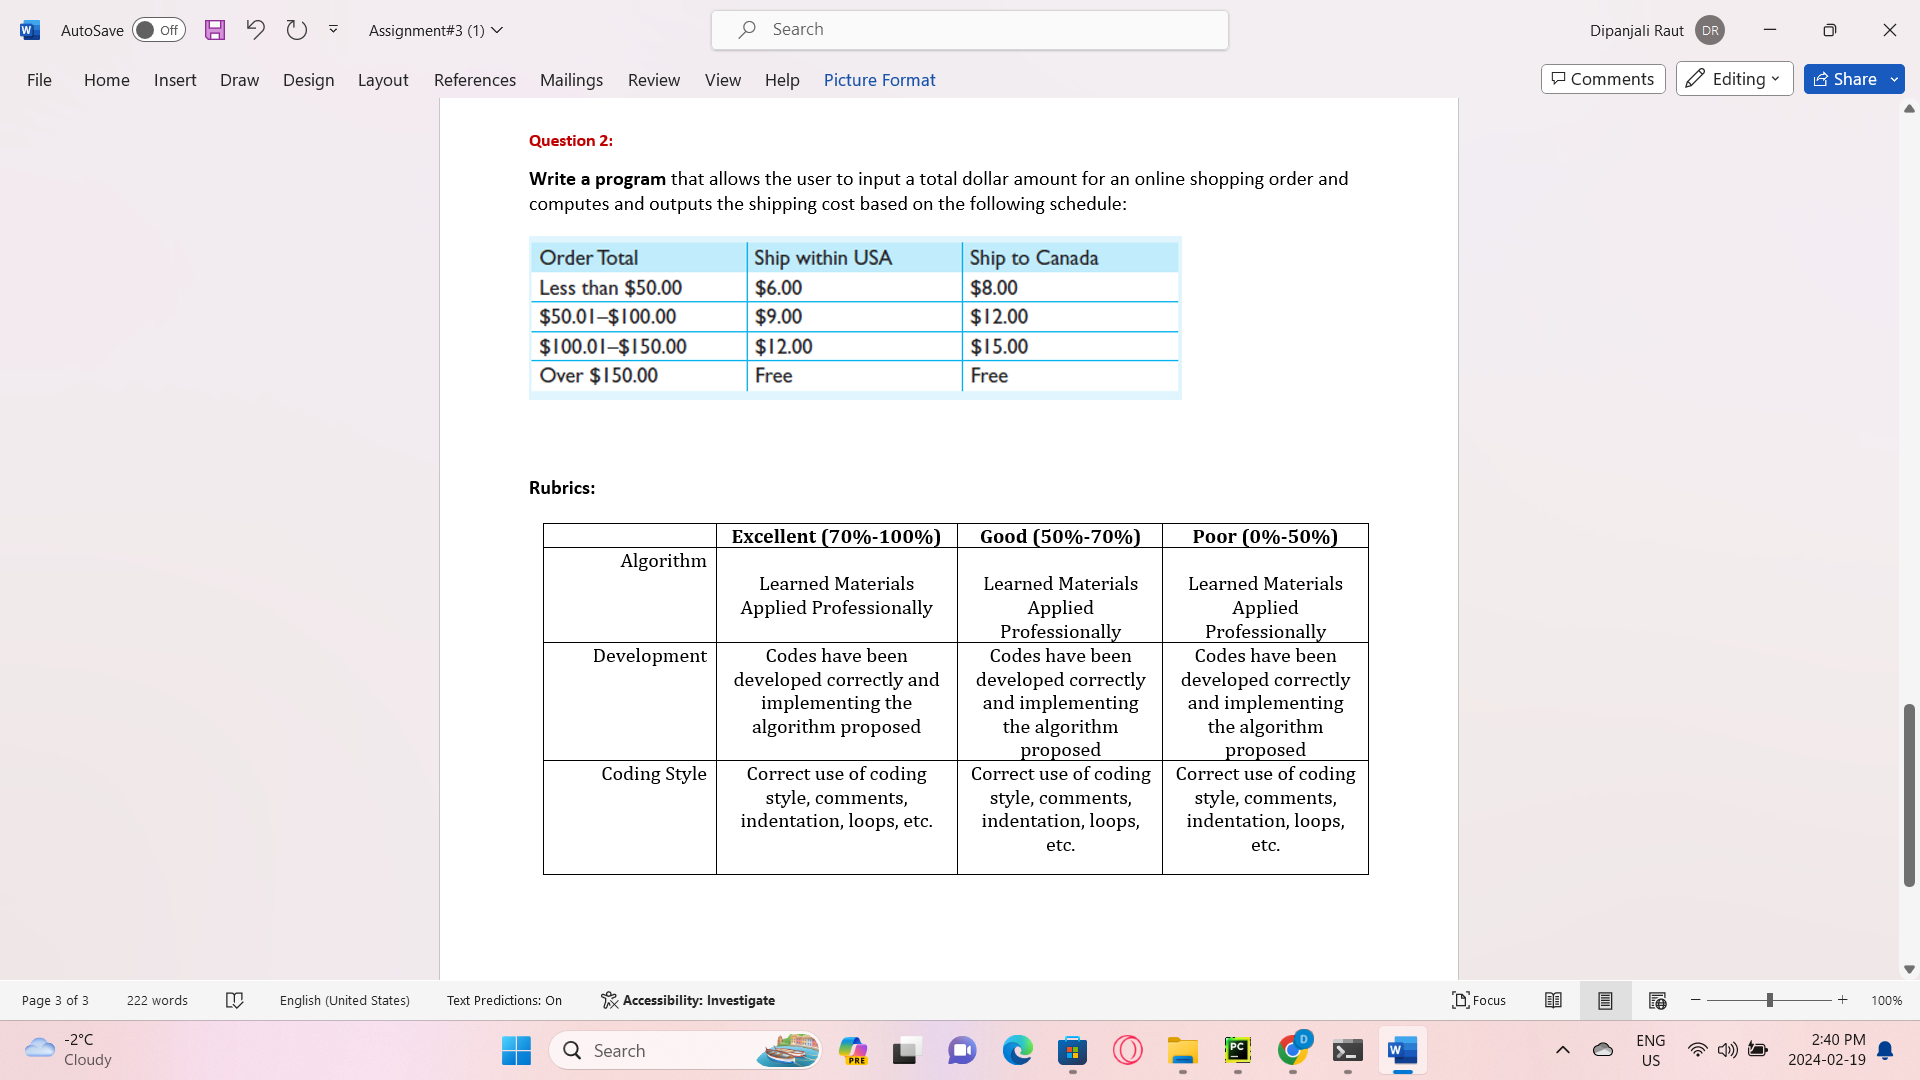1920x1080 pixels.
Task: Open the Spelling proofing icon in status bar
Action: [x=235, y=1000]
